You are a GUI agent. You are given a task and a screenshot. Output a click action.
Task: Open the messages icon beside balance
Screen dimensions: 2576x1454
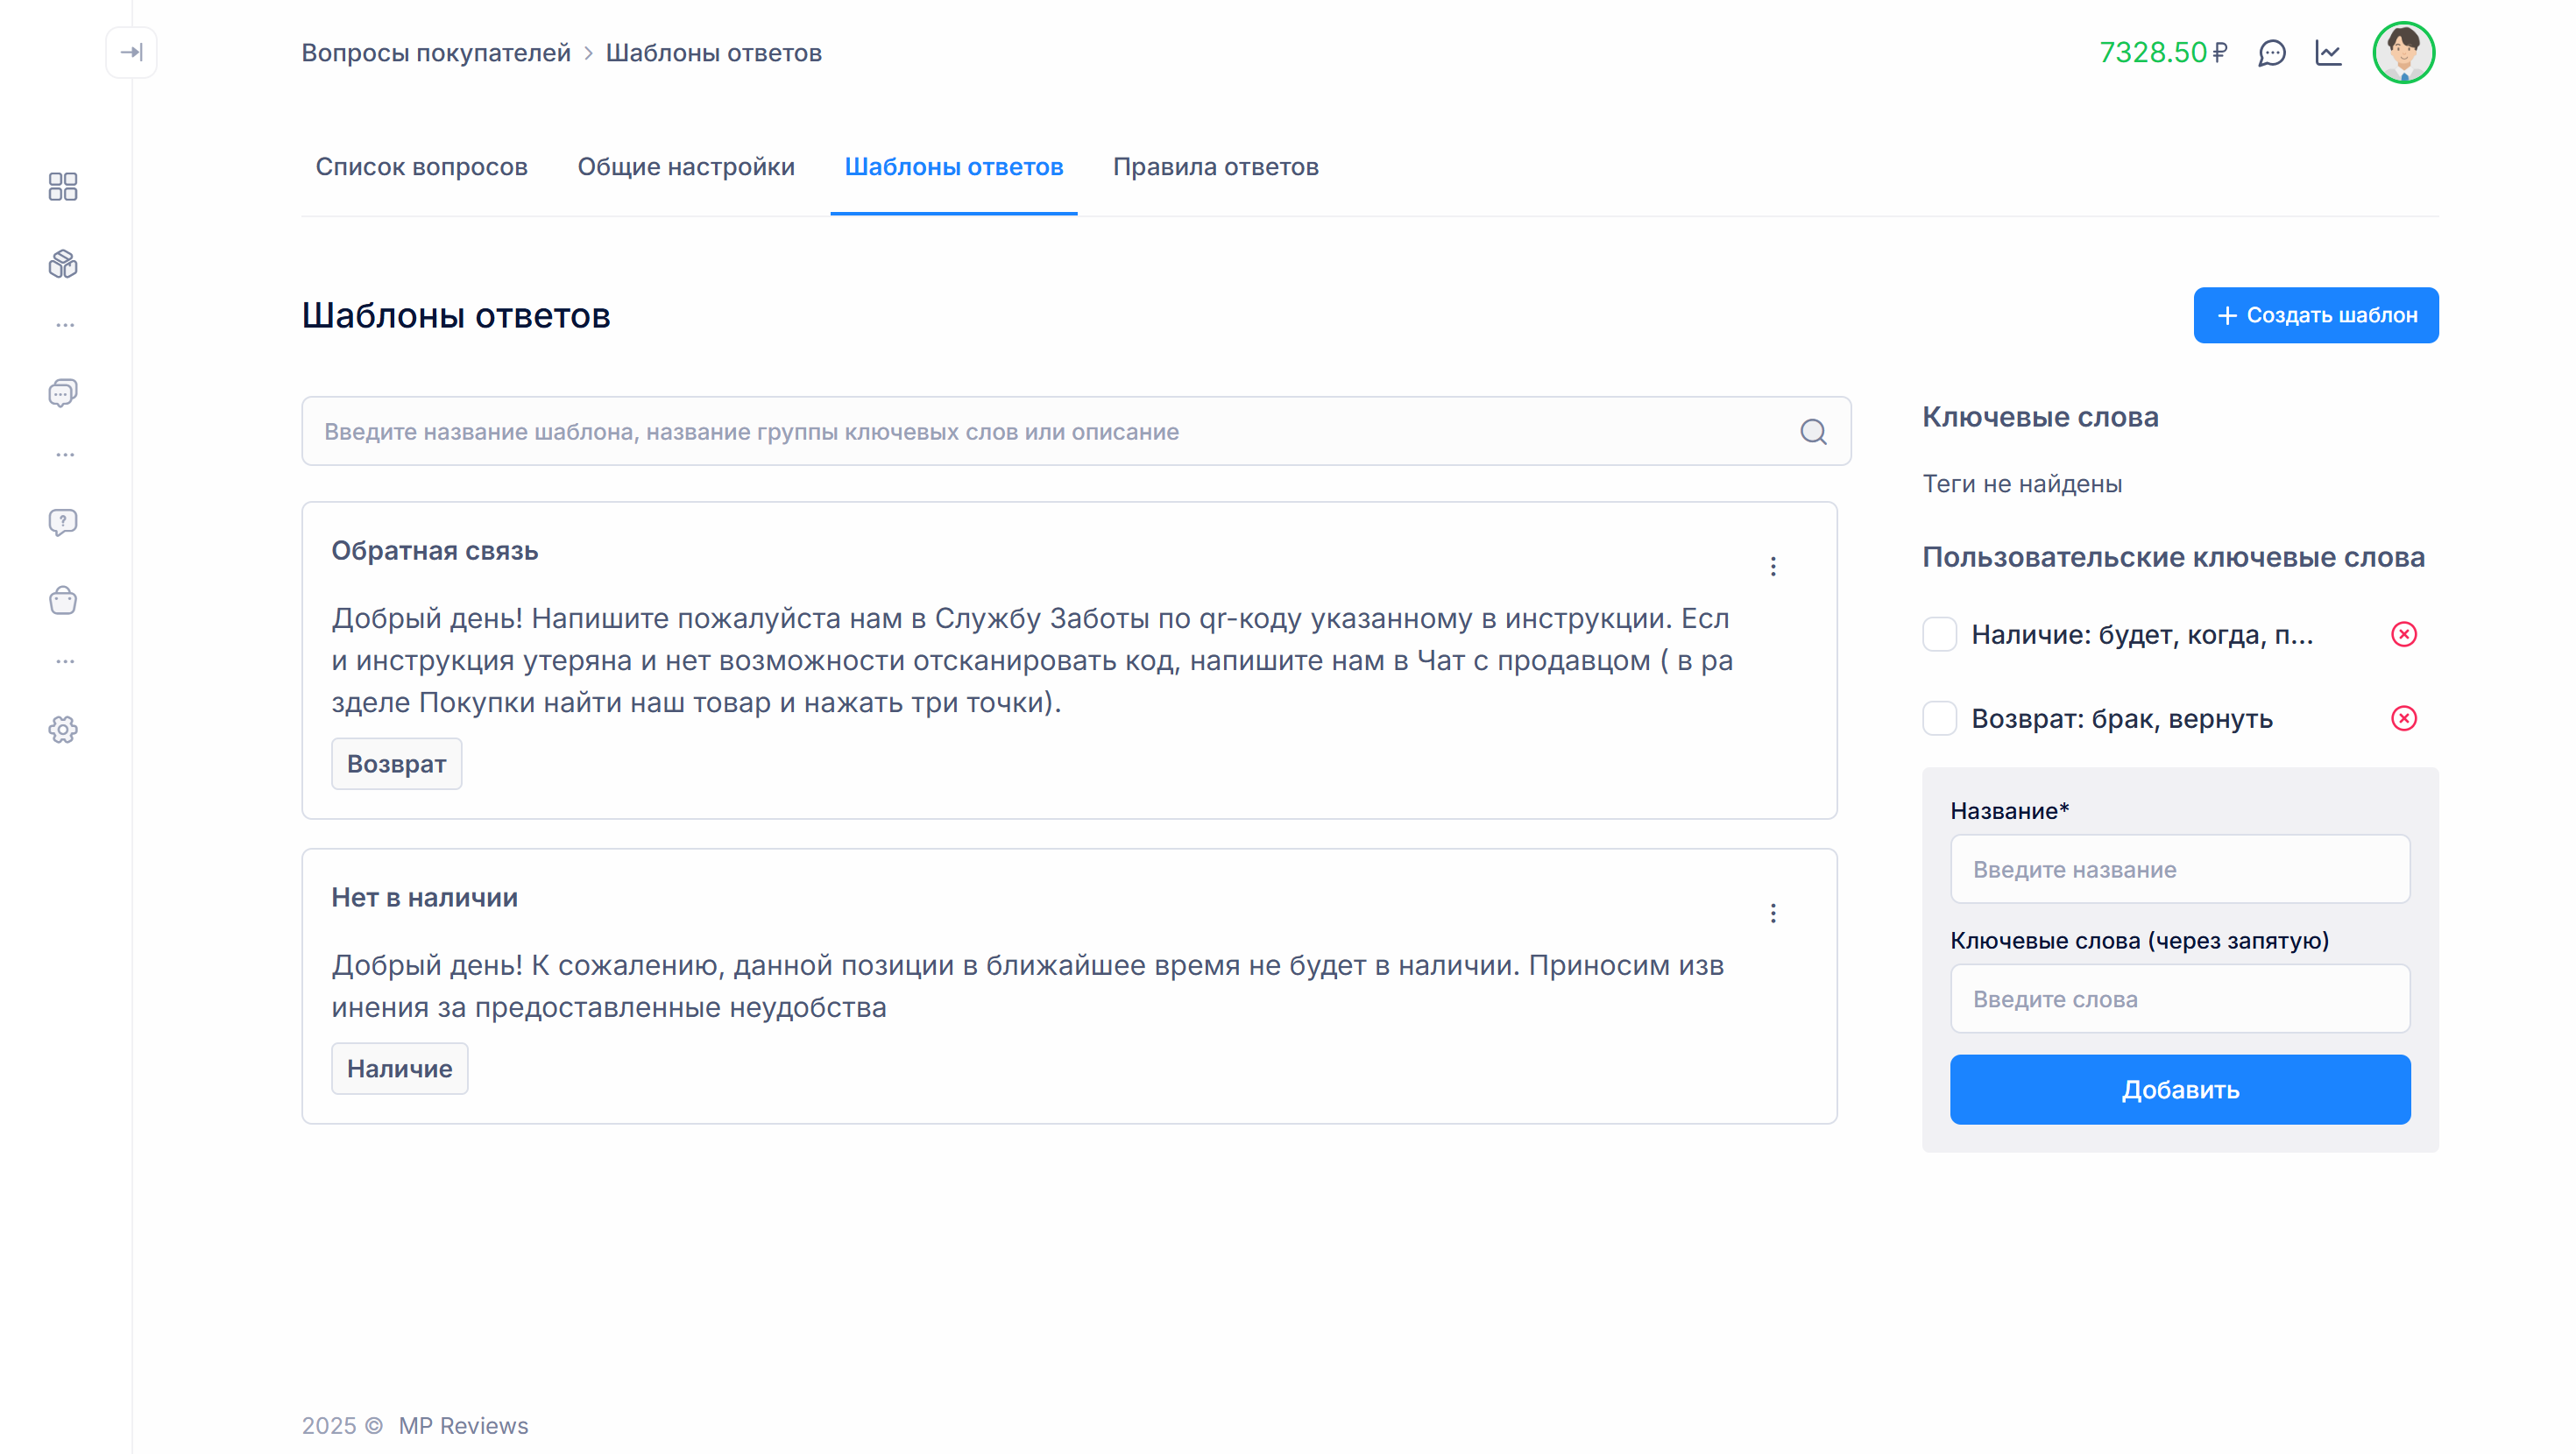(x=2272, y=53)
